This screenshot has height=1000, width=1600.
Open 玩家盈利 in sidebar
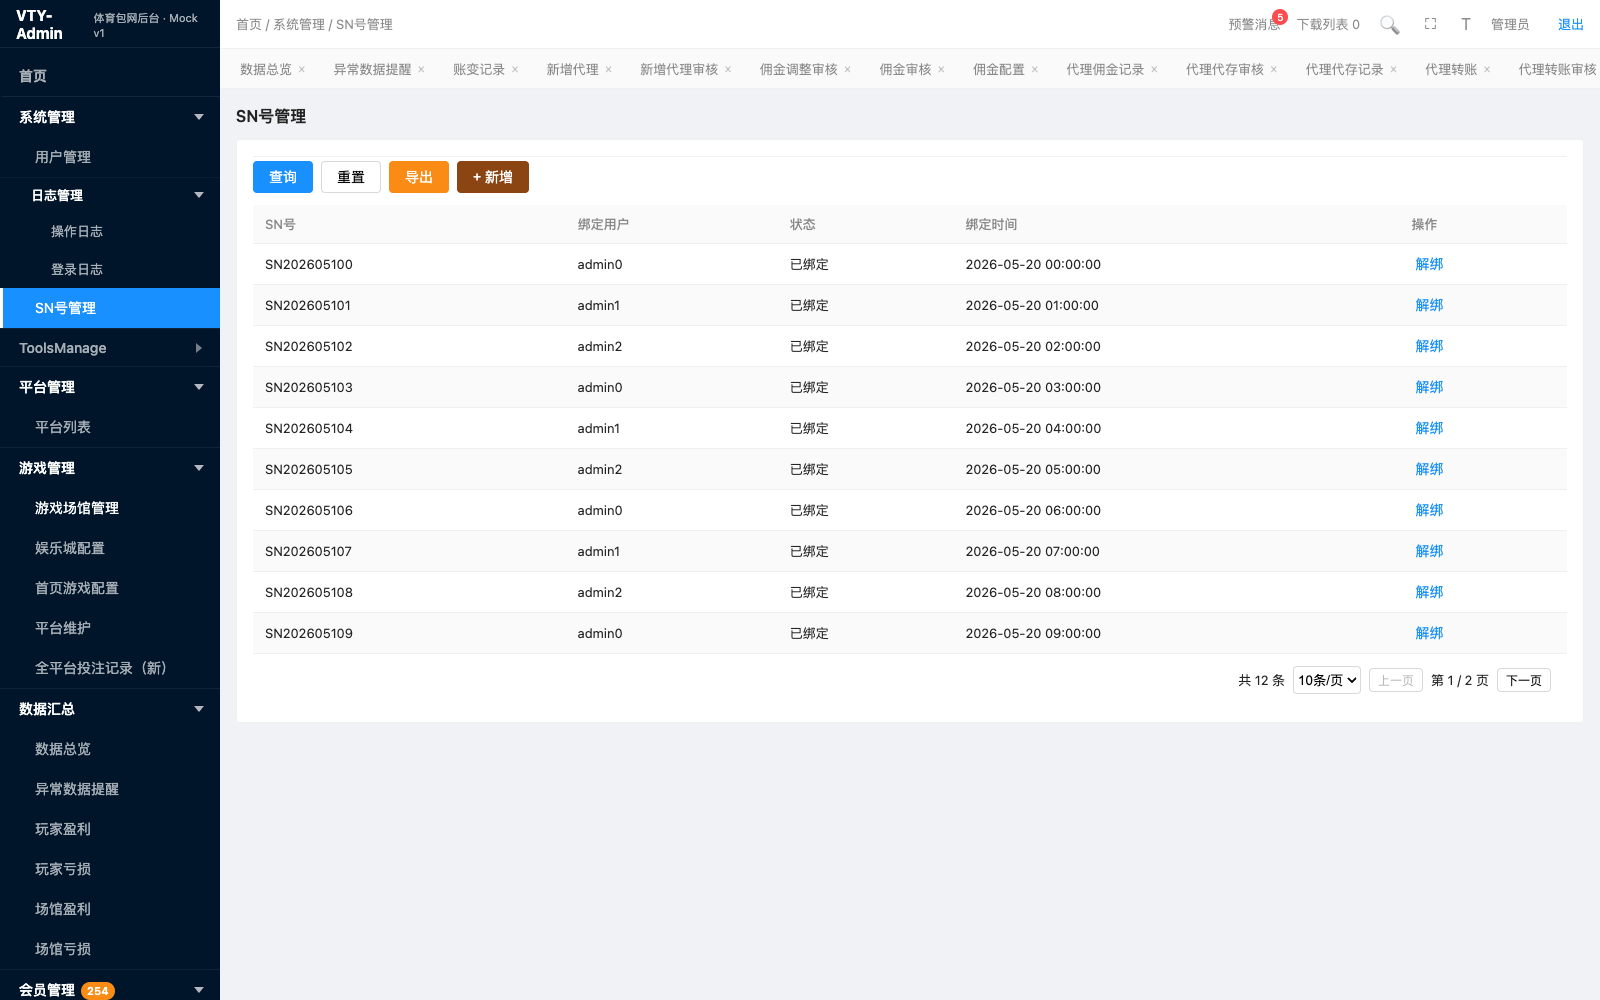(x=110, y=829)
